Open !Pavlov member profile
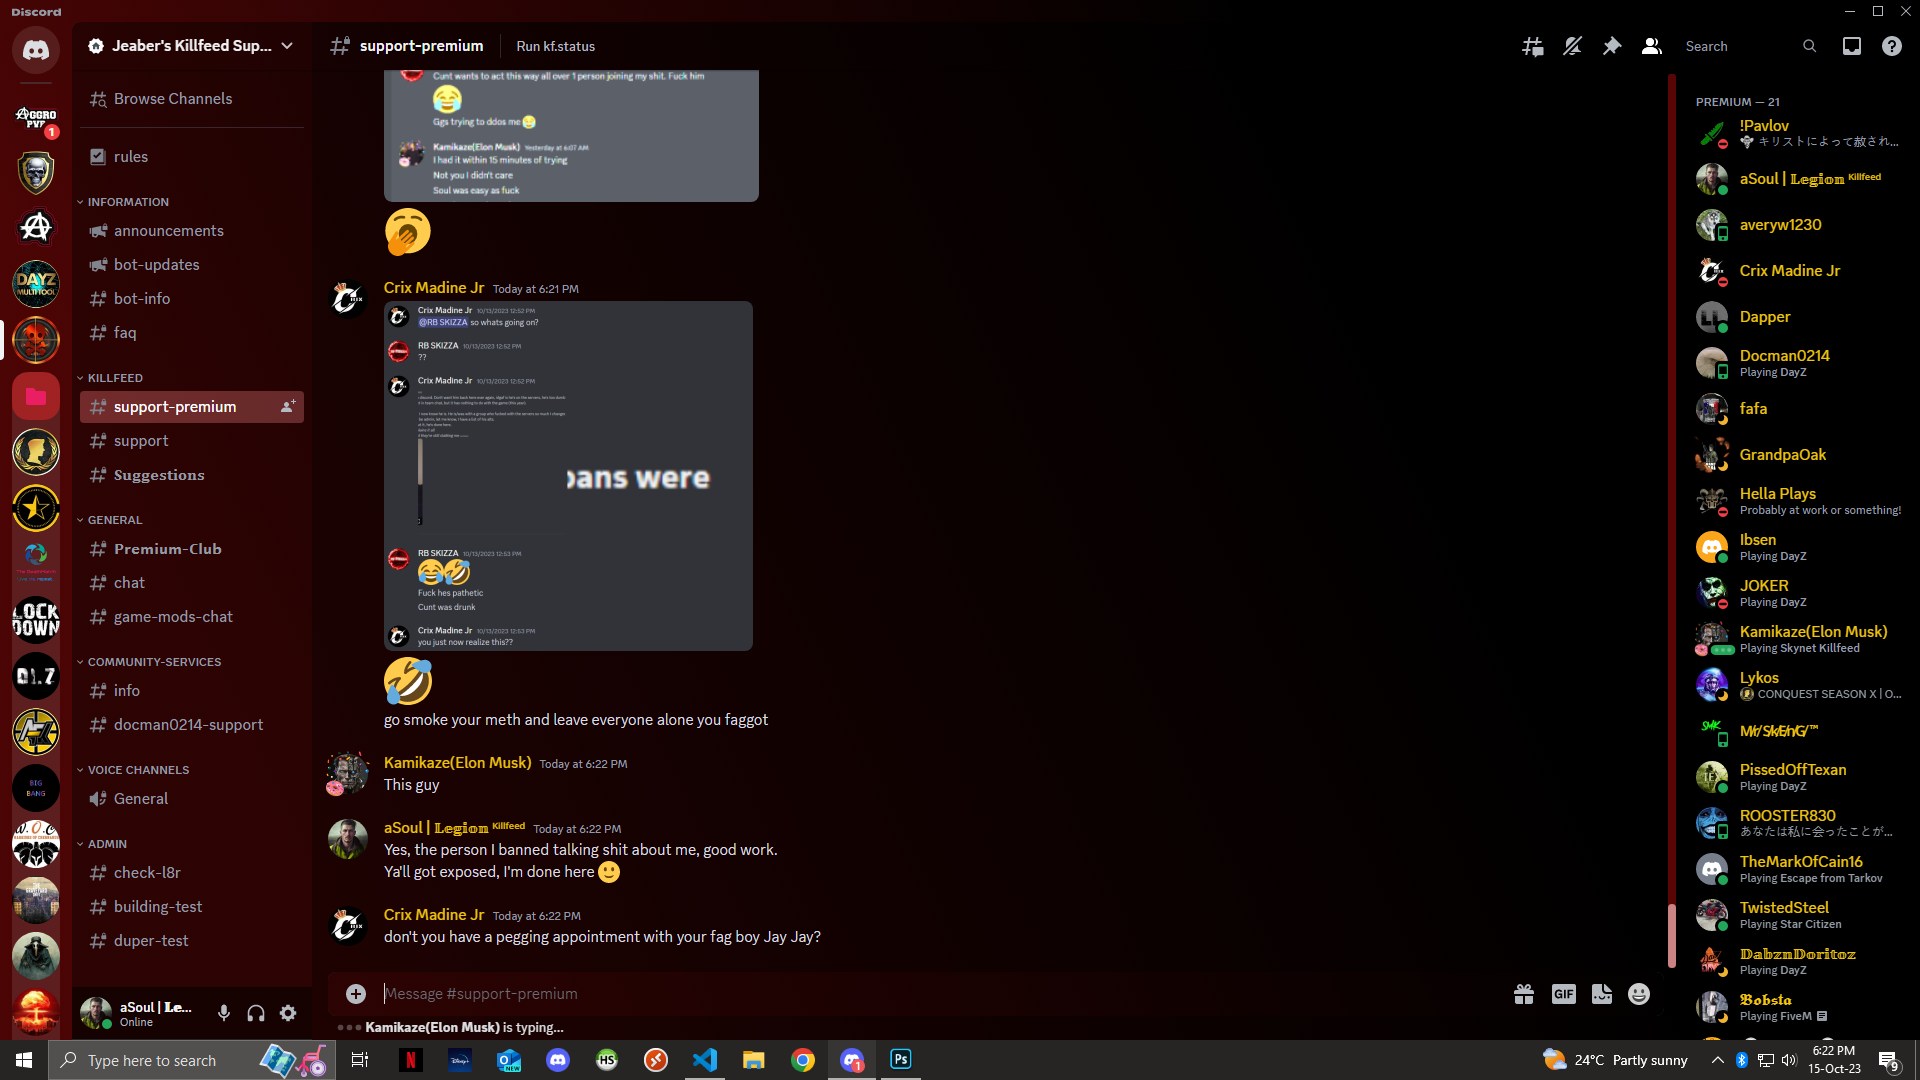The image size is (1920, 1080). coord(1799,133)
